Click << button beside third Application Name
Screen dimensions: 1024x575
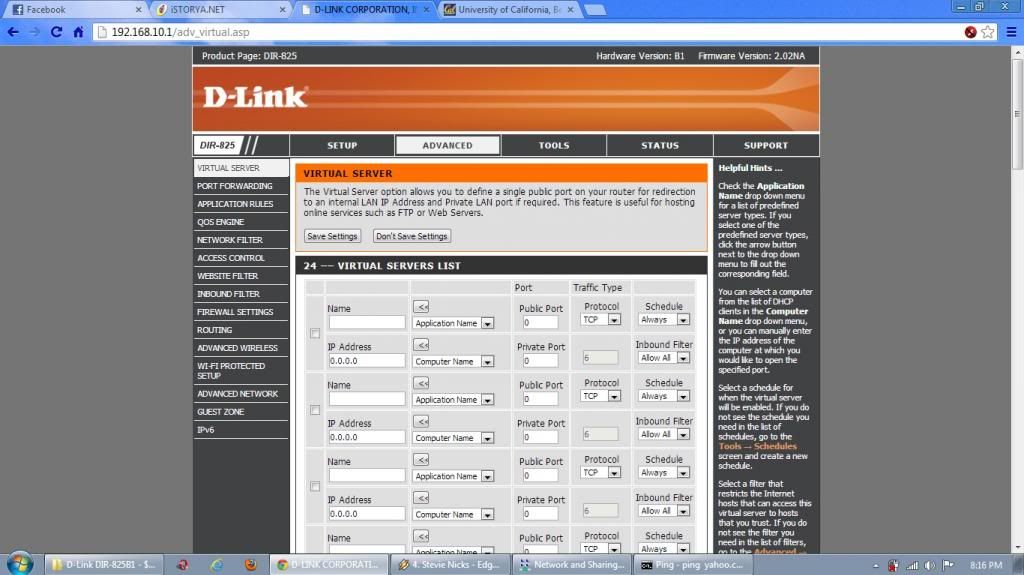(x=421, y=460)
